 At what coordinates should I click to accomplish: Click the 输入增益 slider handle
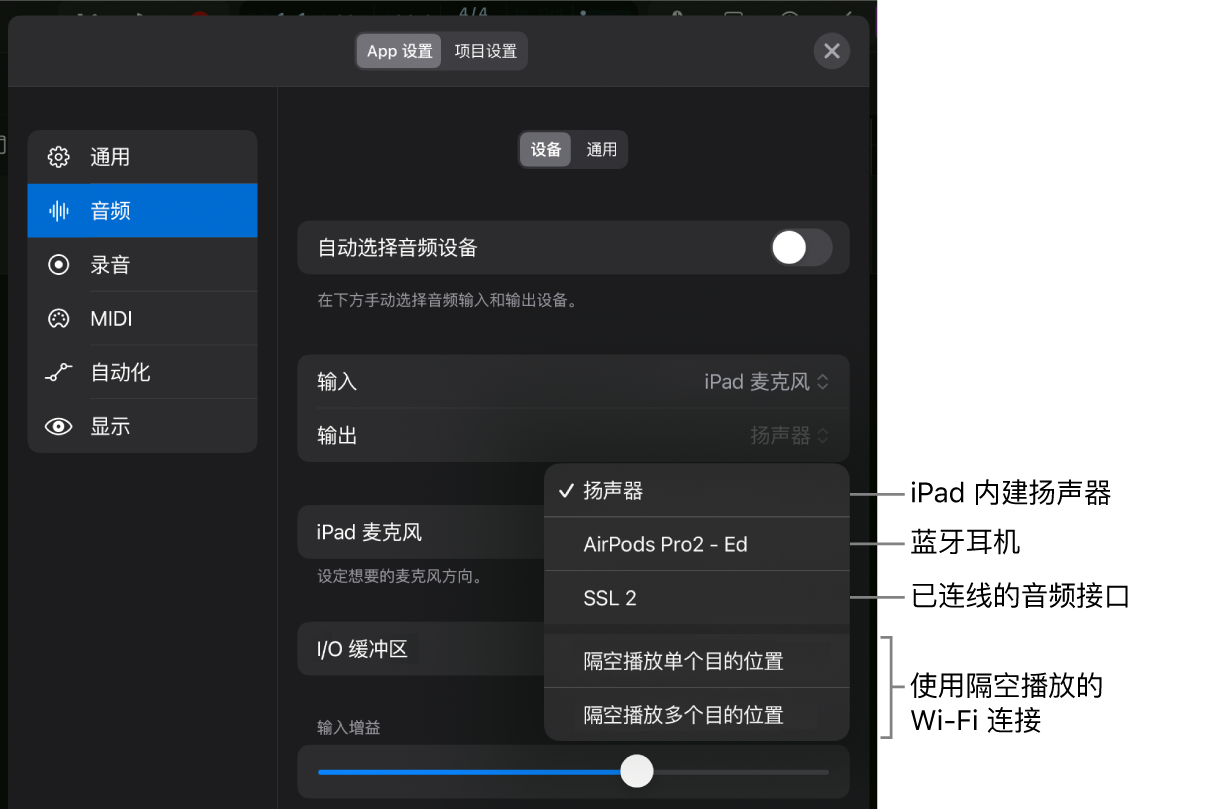coord(636,771)
